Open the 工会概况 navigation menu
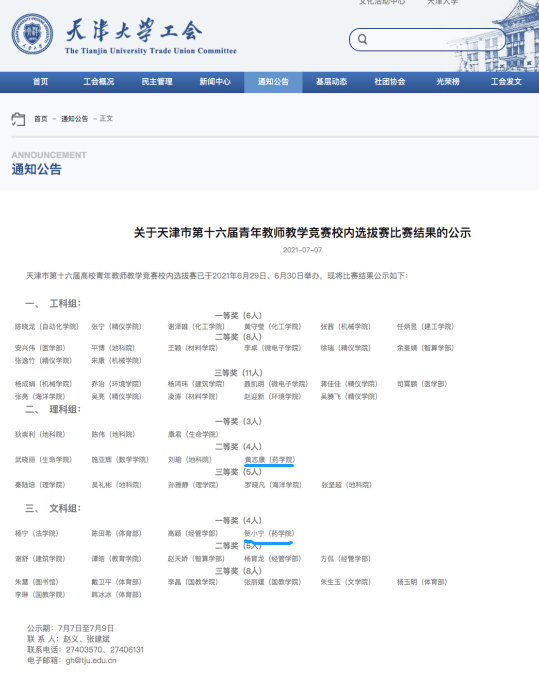This screenshot has height=690, width=539. point(99,82)
